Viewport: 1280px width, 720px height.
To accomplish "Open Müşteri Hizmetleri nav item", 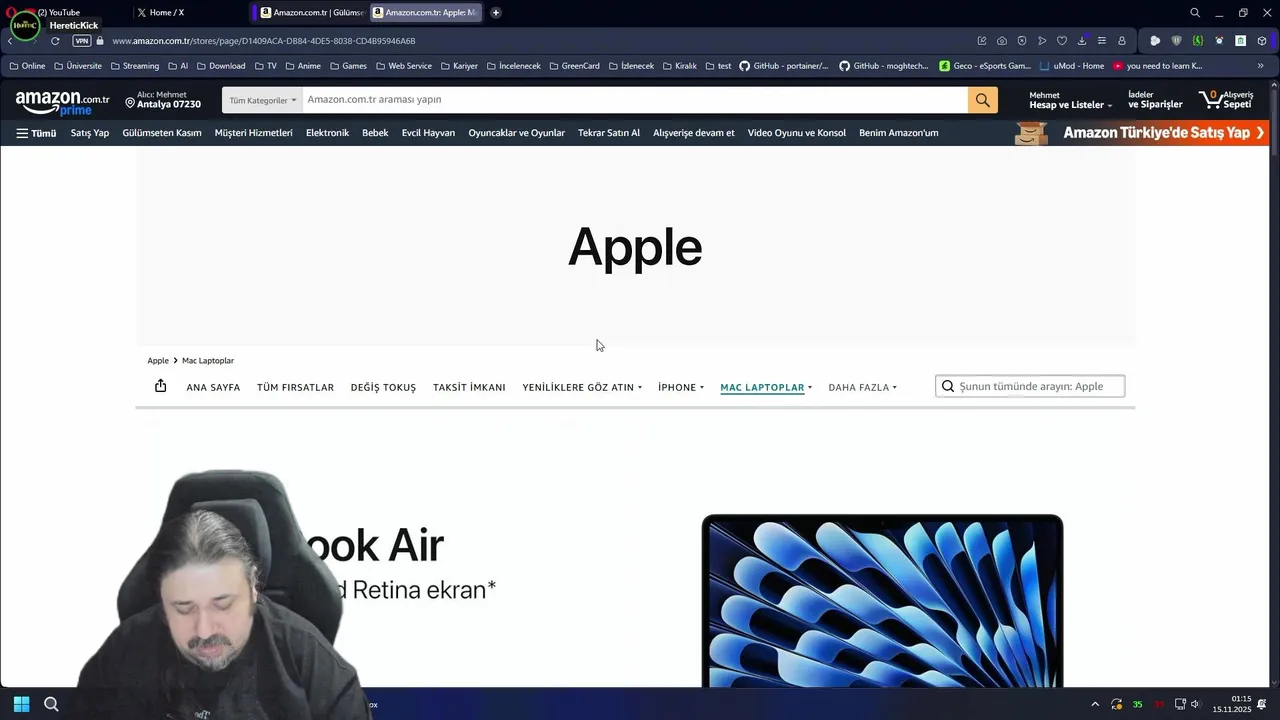I will 254,133.
